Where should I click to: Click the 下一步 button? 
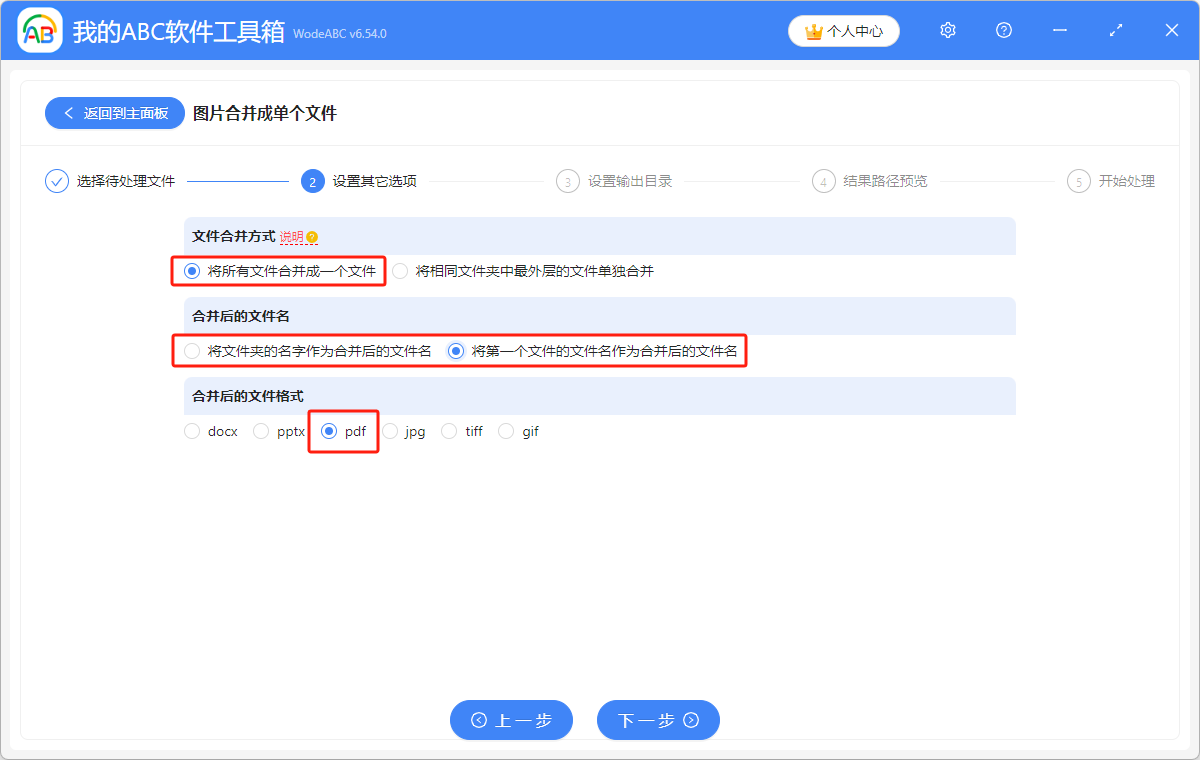click(x=658, y=720)
